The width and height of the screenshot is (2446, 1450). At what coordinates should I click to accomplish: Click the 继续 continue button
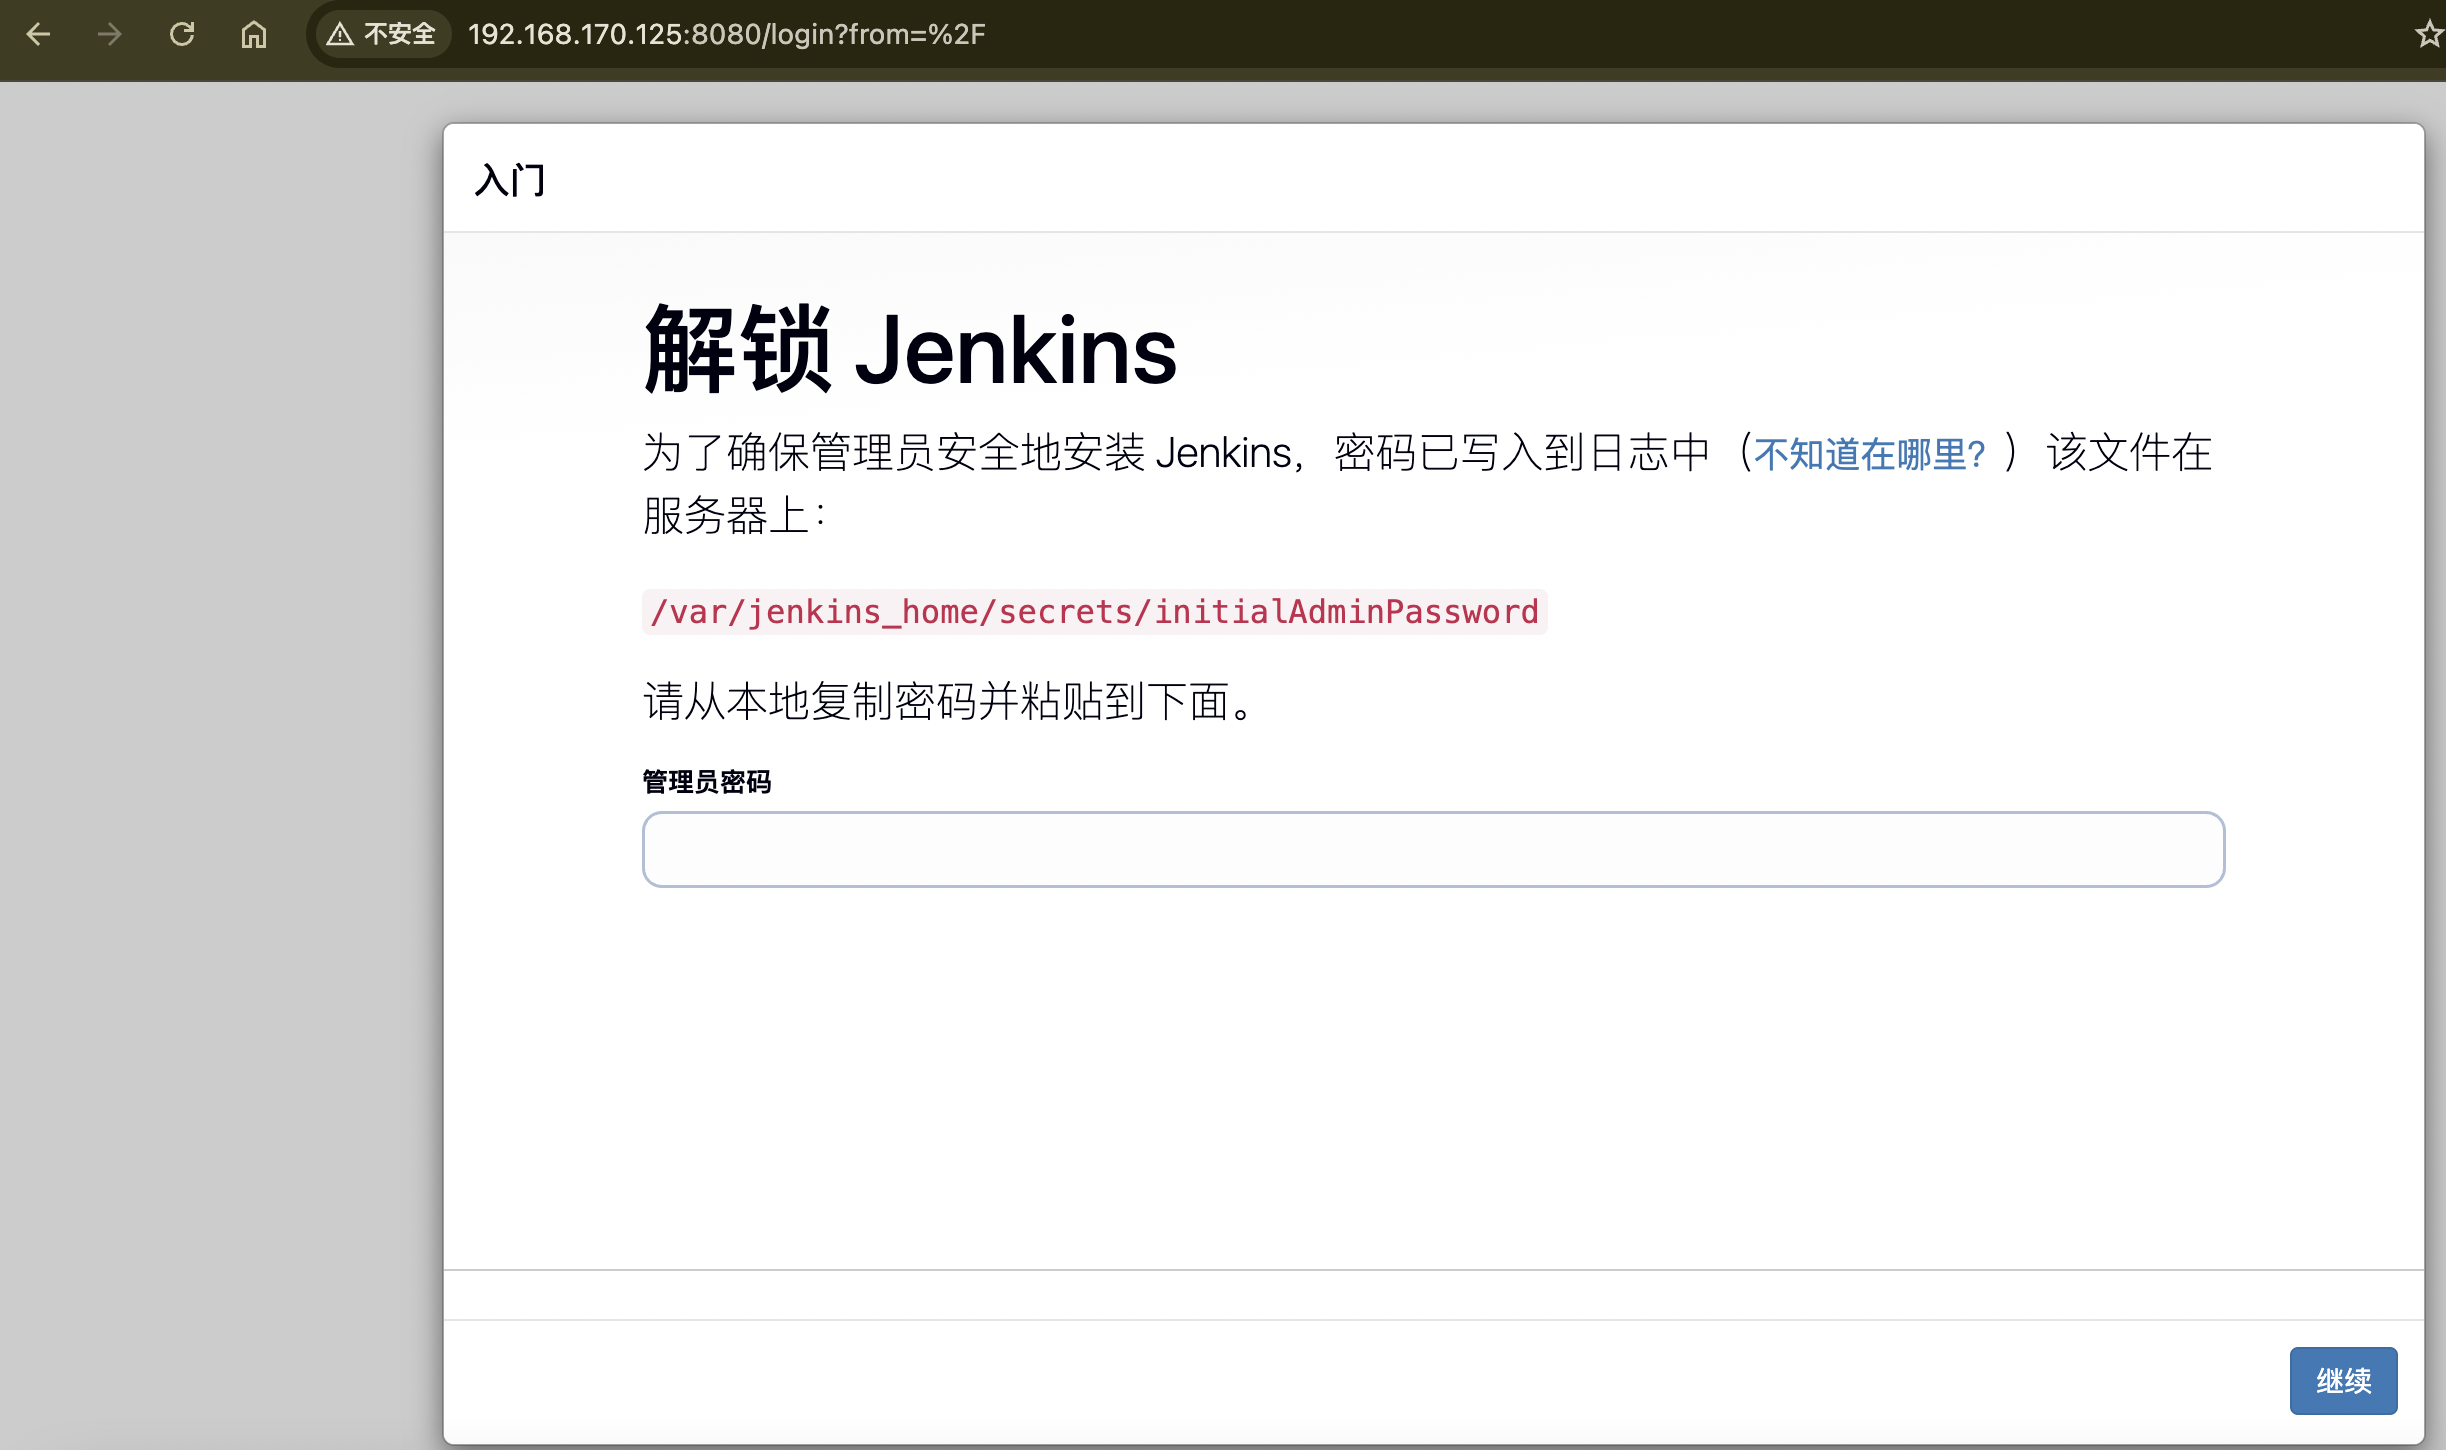point(2343,1380)
